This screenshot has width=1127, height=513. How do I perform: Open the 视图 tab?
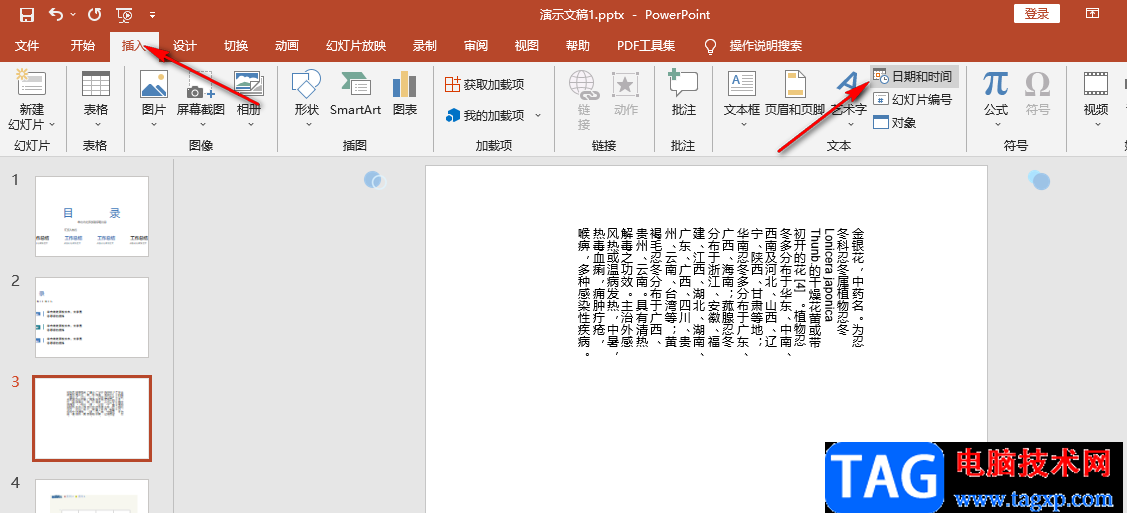point(527,46)
